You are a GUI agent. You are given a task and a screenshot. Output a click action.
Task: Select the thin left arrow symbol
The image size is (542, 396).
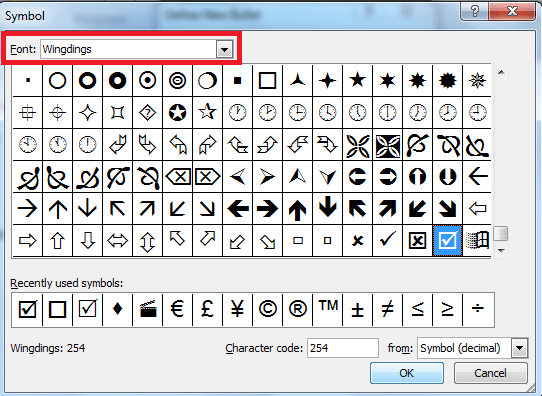click(x=477, y=177)
